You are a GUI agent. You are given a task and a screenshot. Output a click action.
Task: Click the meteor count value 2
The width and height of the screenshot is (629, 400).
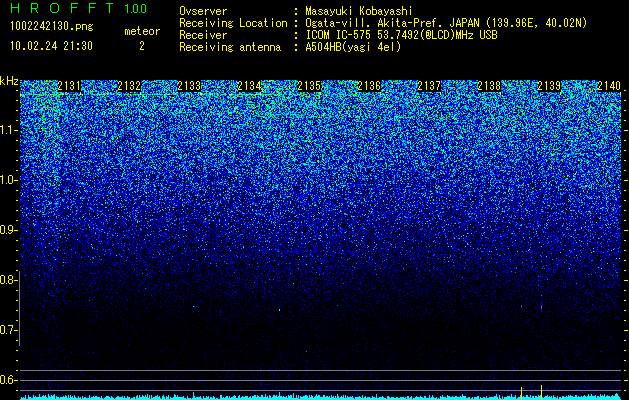[x=142, y=46]
